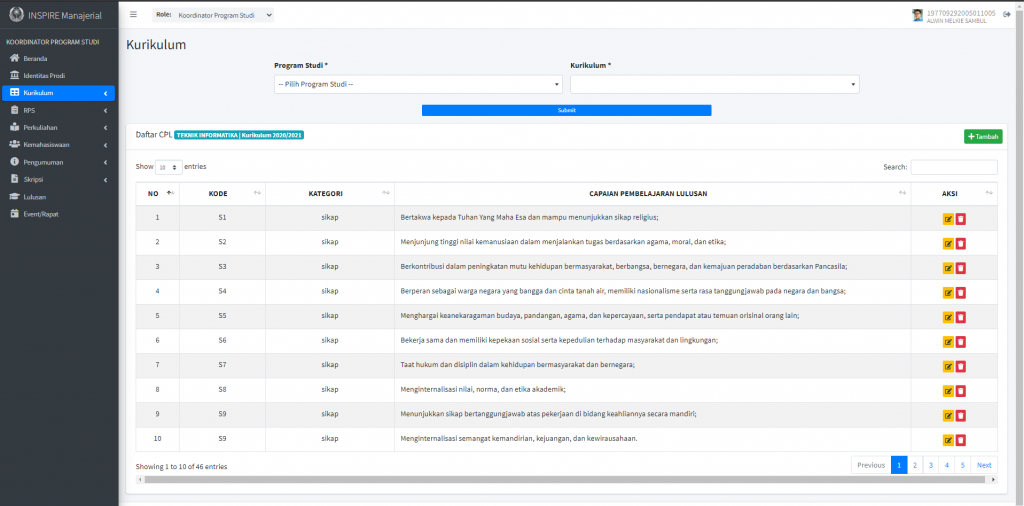Edit the S4 CPL entry
Image resolution: width=1024 pixels, height=506 pixels.
pos(948,293)
